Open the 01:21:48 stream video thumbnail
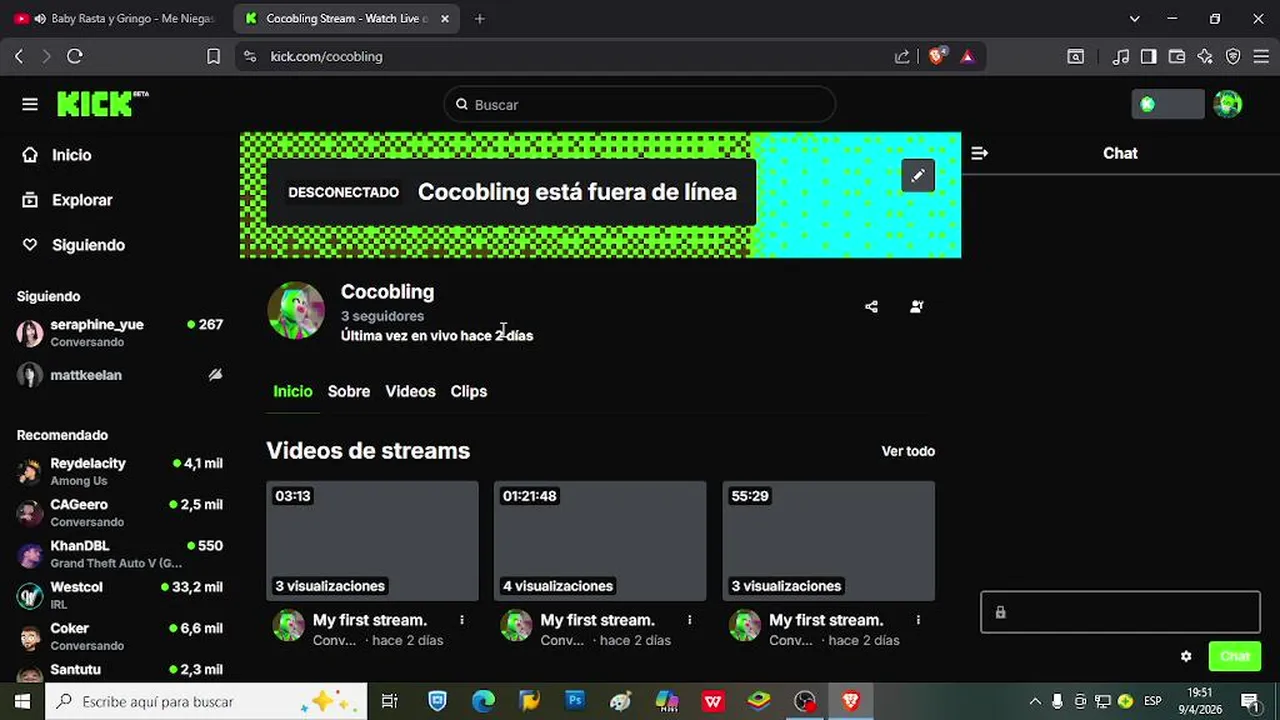Image resolution: width=1280 pixels, height=720 pixels. tap(600, 541)
